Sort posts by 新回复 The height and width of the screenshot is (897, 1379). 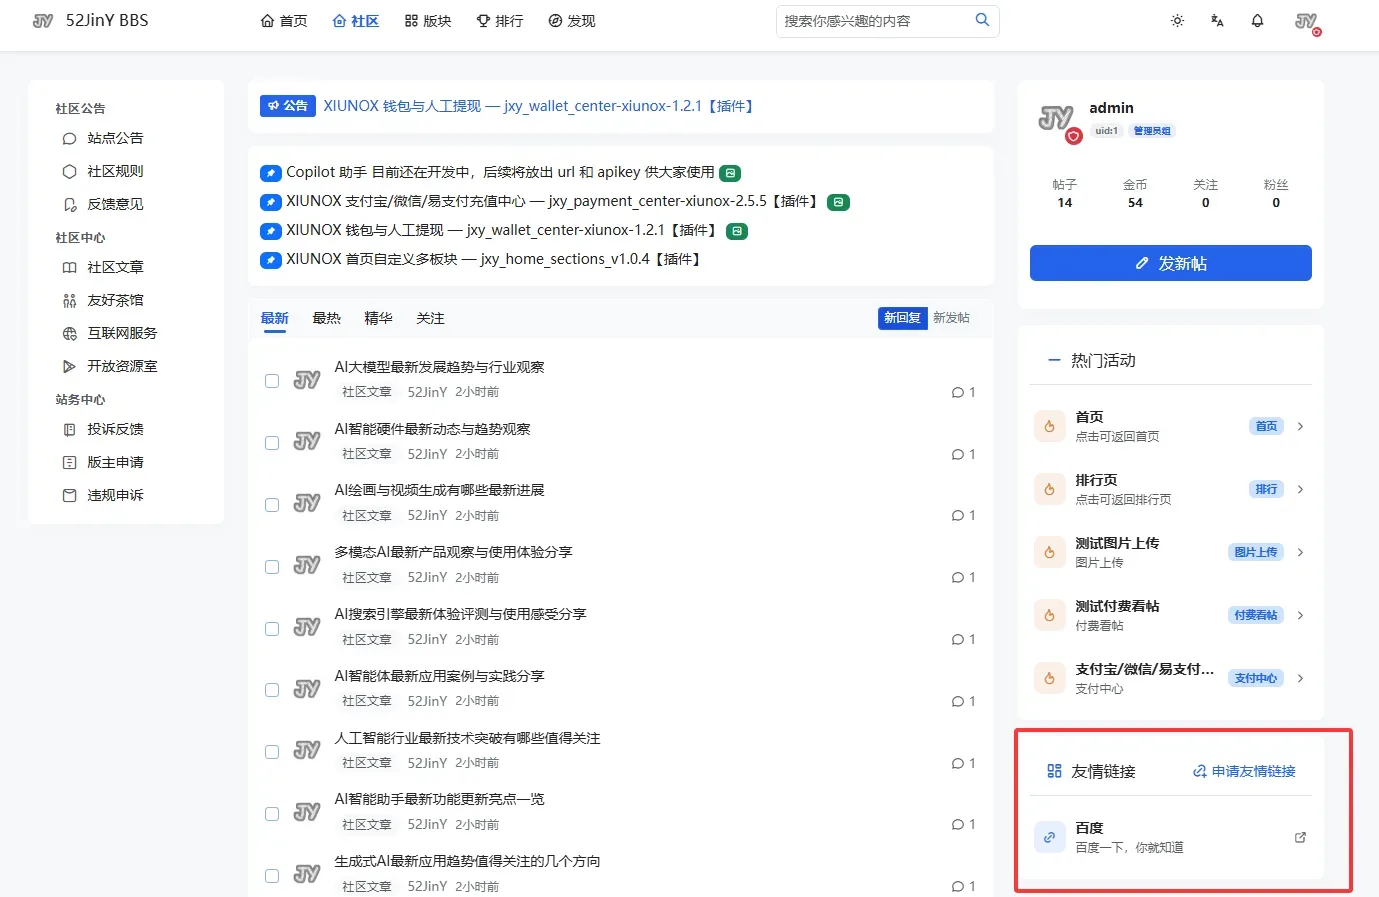[902, 318]
